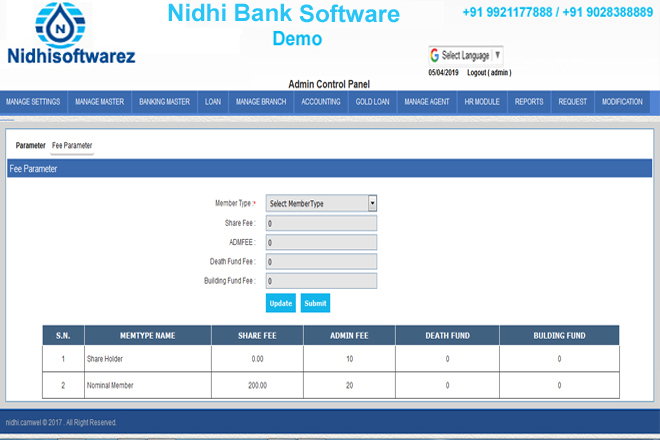Click admin fee value 10
The height and width of the screenshot is (440, 660).
(x=349, y=359)
